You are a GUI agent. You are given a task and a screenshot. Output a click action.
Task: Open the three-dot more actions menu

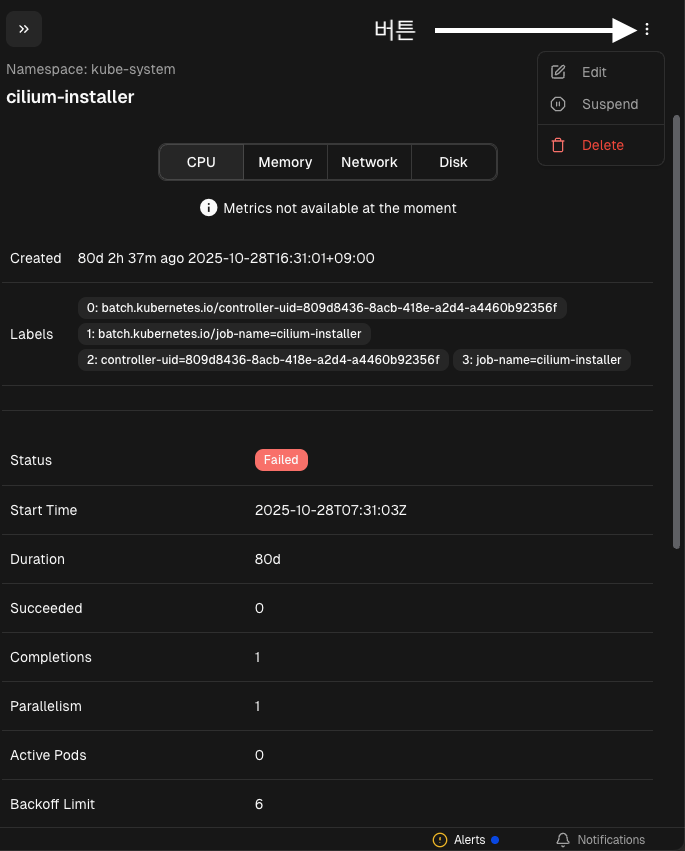point(647,30)
